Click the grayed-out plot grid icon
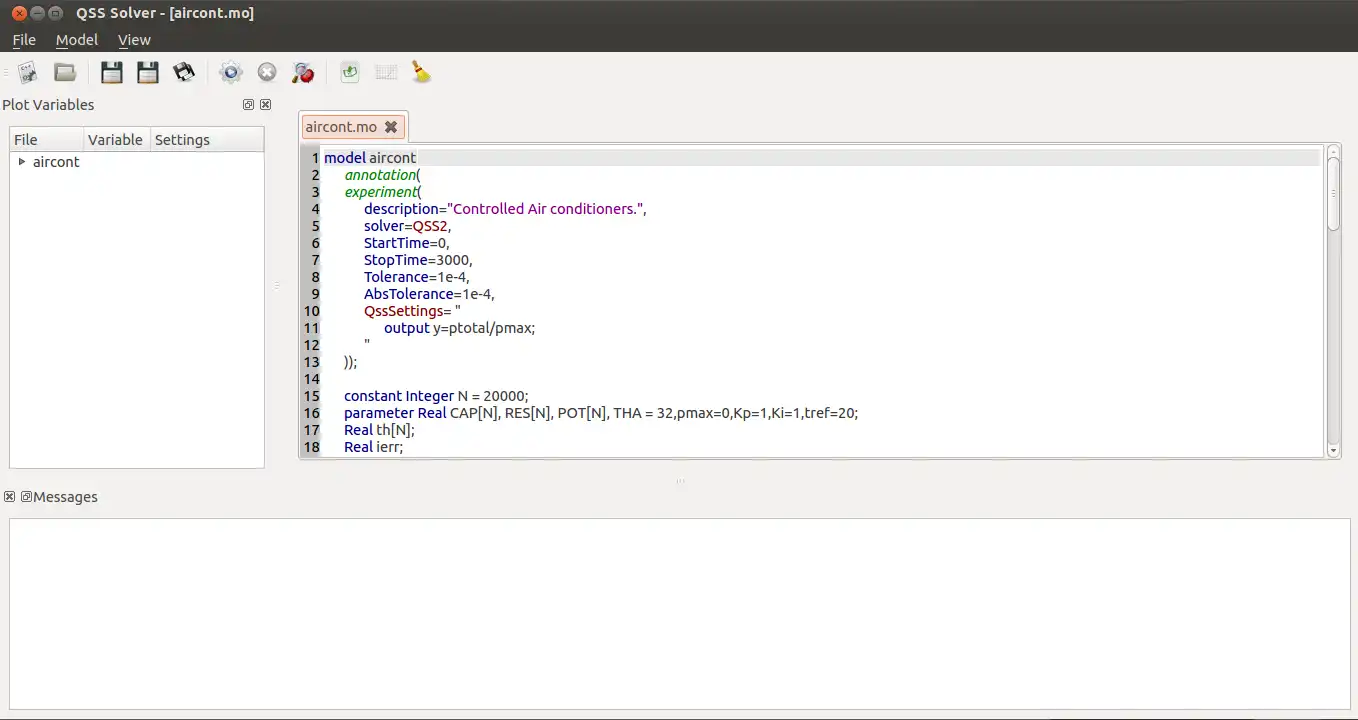This screenshot has height=720, width=1358. coord(386,72)
